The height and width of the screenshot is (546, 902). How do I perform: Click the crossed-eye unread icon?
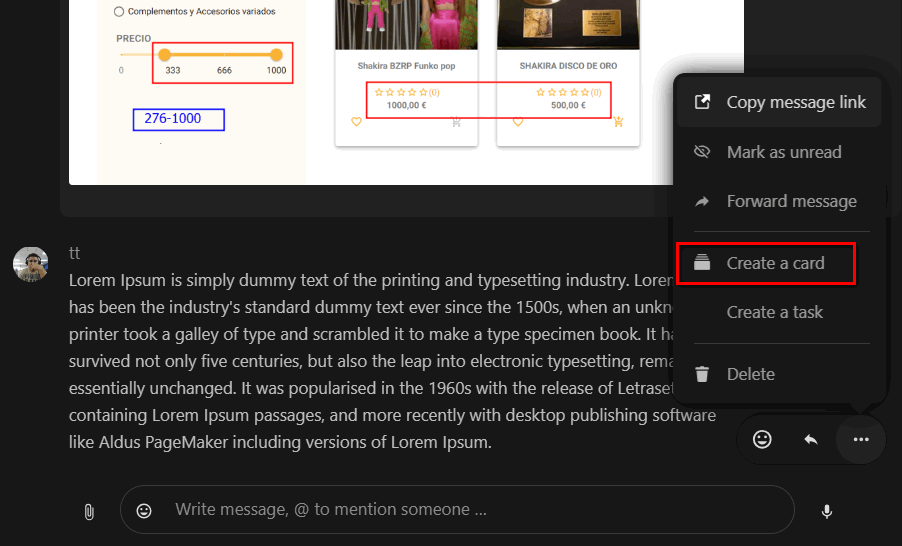pyautogui.click(x=702, y=151)
